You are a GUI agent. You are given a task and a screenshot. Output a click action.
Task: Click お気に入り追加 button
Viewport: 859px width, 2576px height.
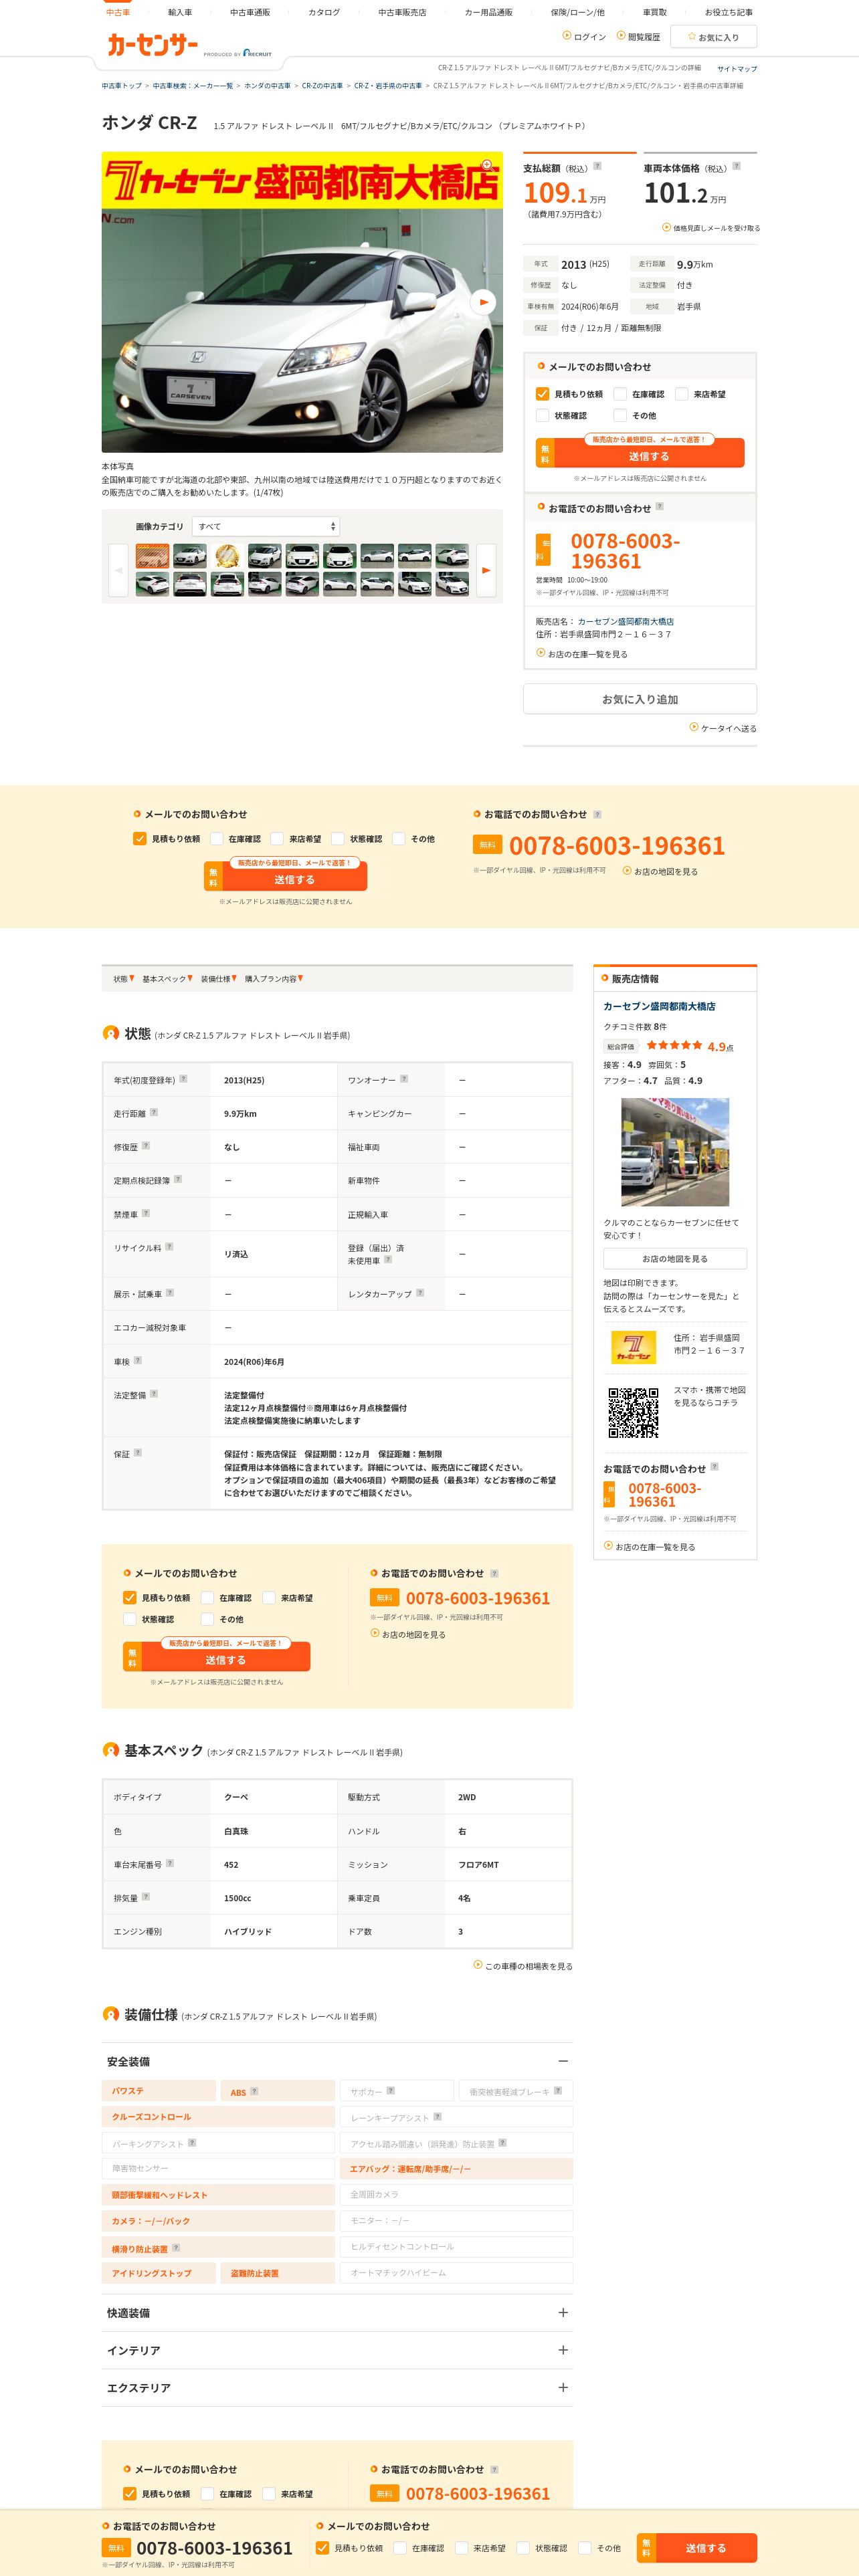[x=640, y=699]
